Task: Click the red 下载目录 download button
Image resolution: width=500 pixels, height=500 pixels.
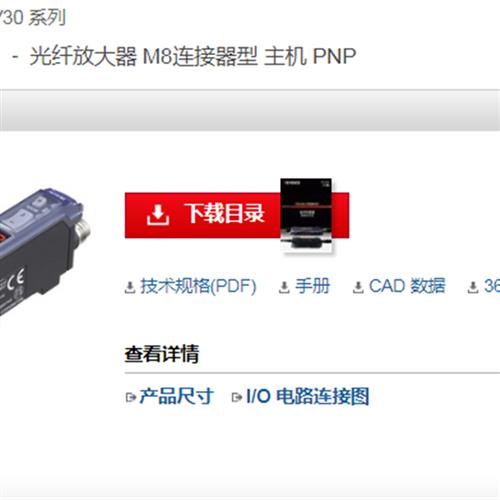Action: coord(237,215)
